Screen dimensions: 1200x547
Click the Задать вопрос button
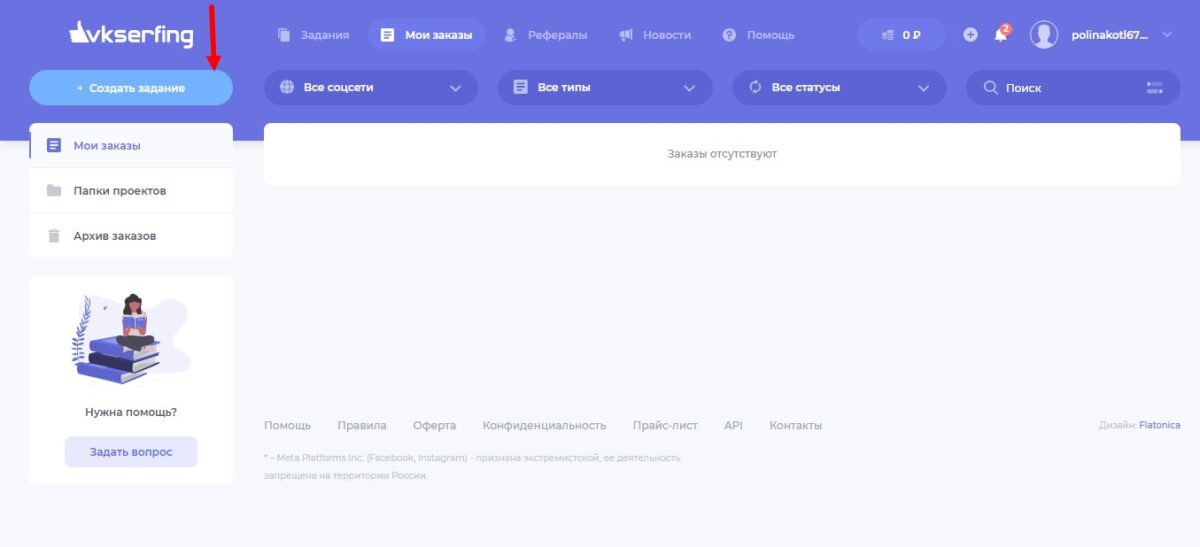point(131,452)
